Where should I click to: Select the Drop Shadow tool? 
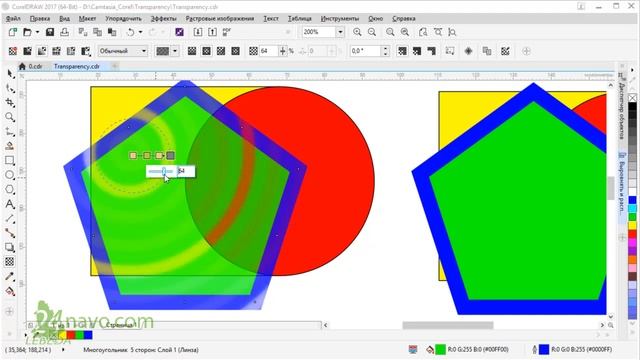point(10,247)
